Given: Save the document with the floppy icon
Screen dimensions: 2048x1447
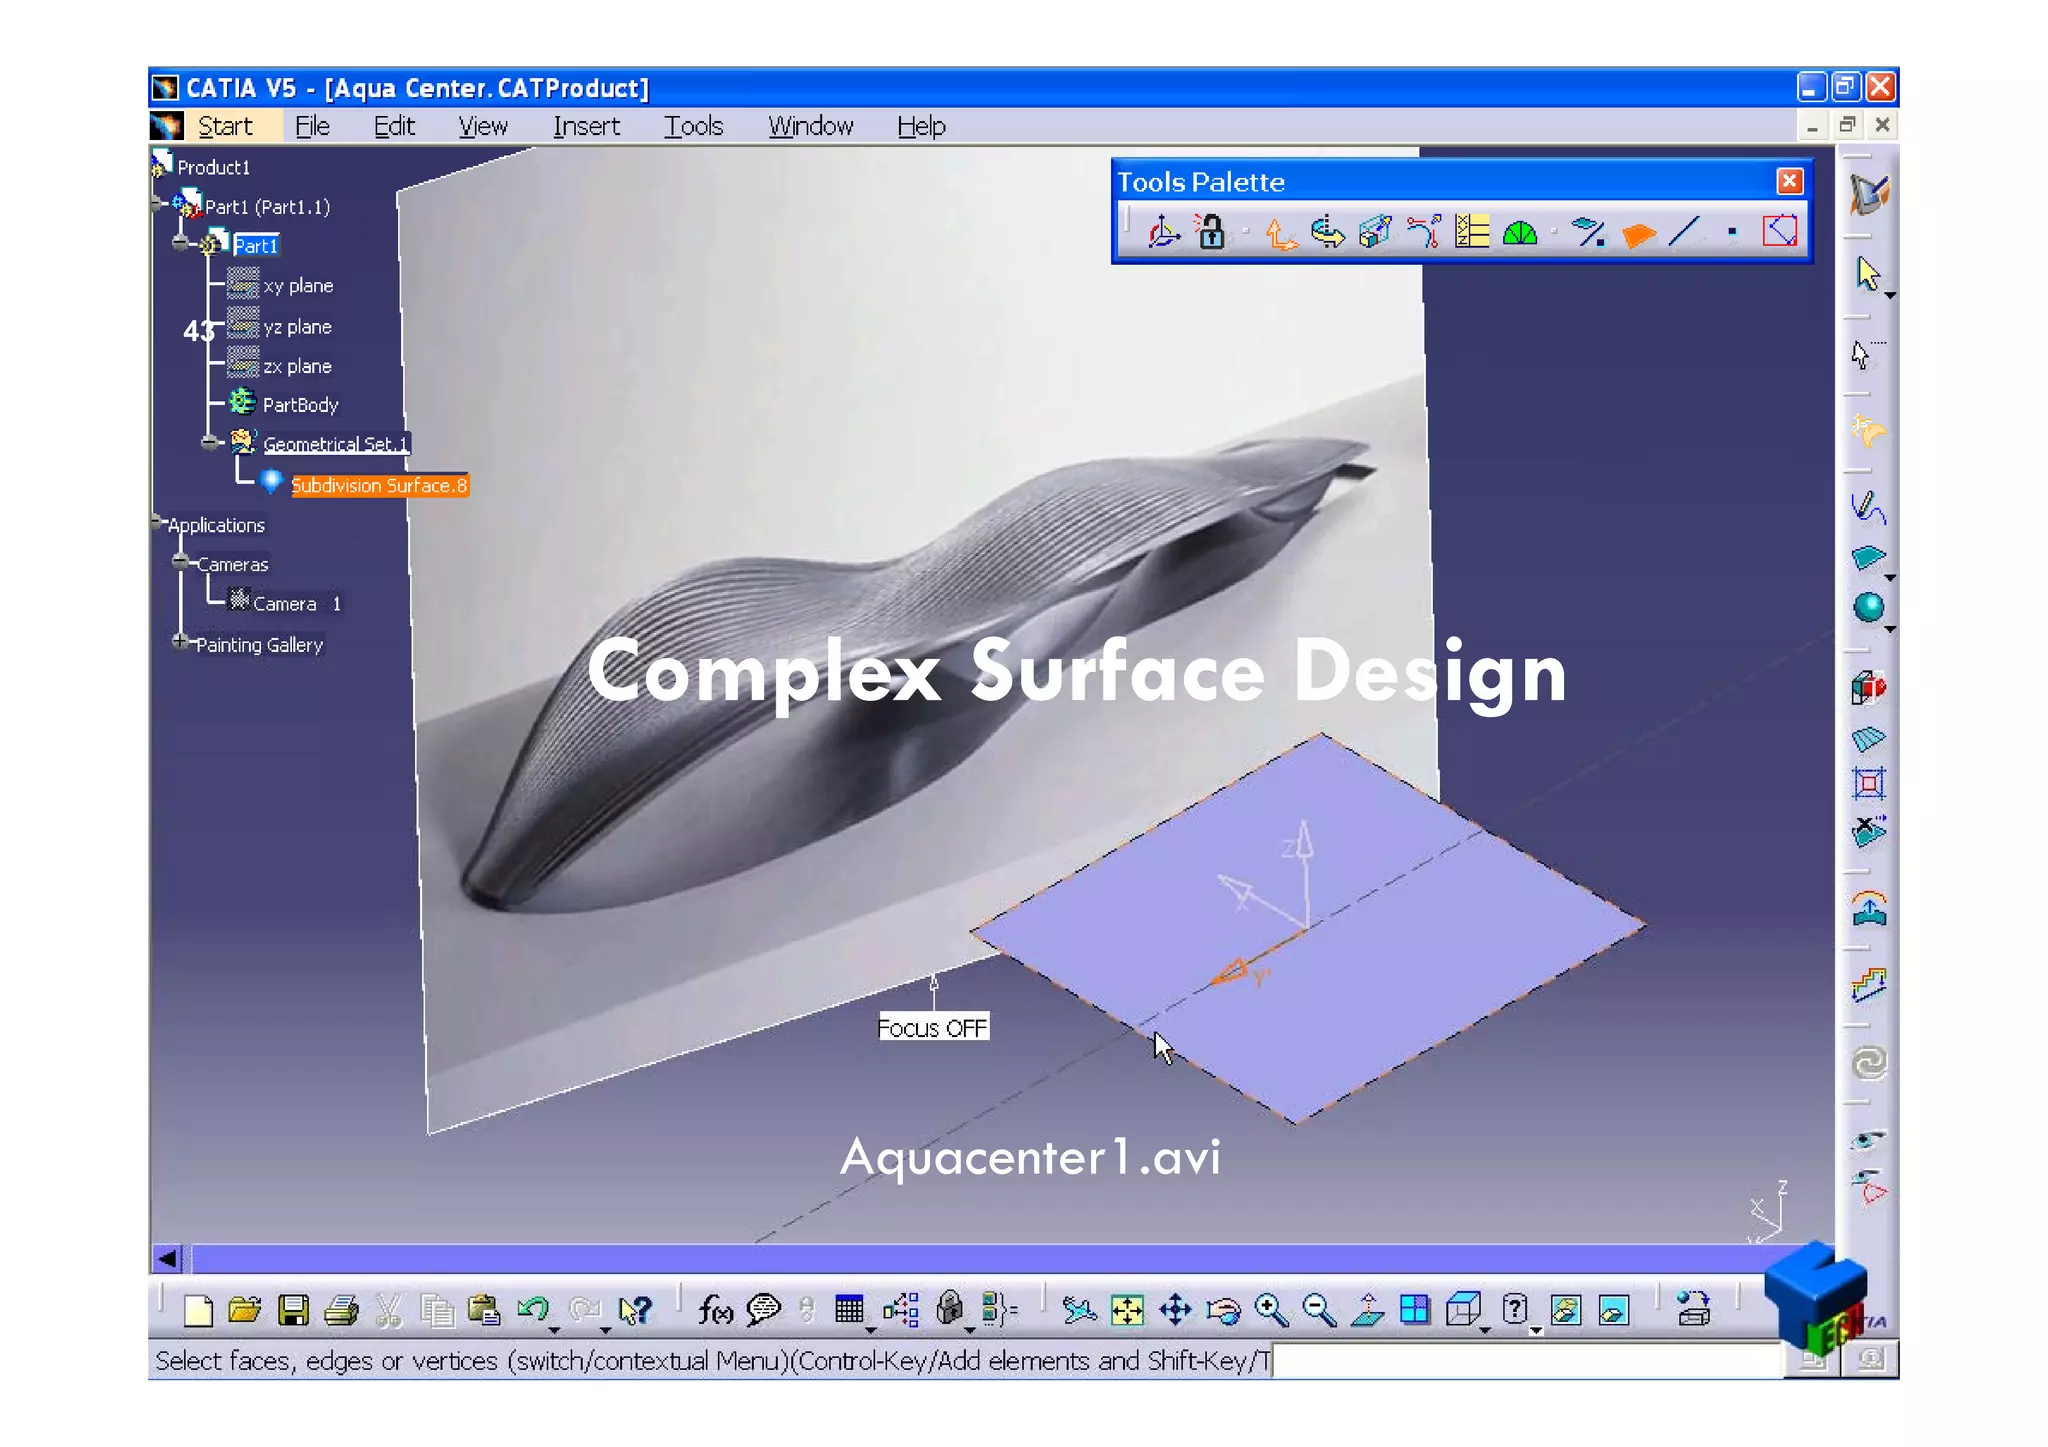Looking at the screenshot, I should pyautogui.click(x=293, y=1310).
